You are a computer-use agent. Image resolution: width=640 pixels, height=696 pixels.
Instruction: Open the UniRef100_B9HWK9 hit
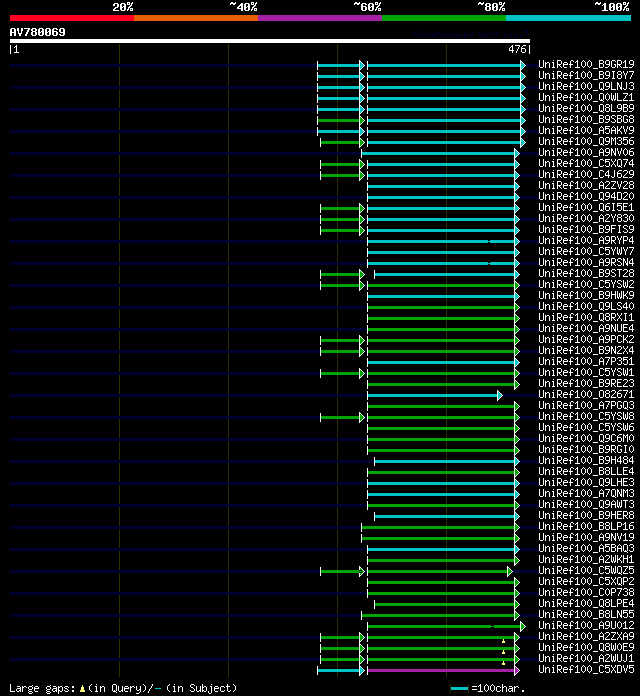click(586, 296)
